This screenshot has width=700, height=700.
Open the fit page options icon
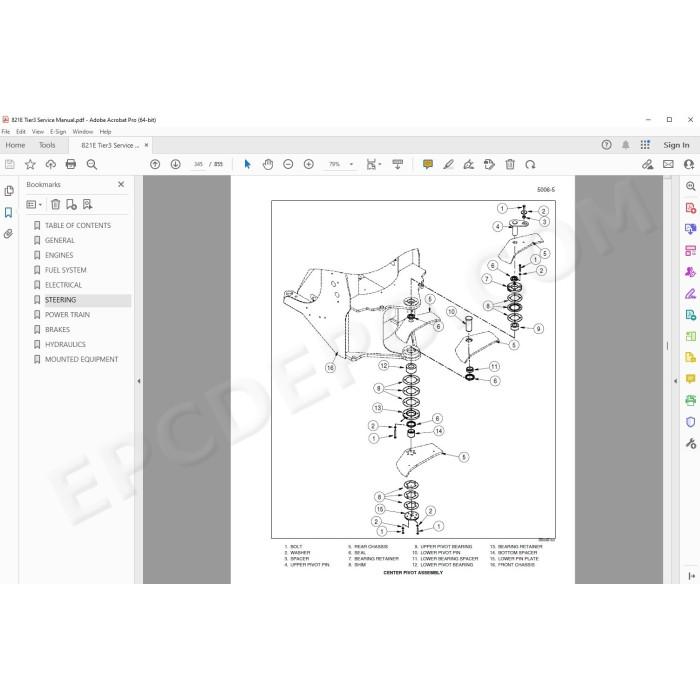(373, 165)
